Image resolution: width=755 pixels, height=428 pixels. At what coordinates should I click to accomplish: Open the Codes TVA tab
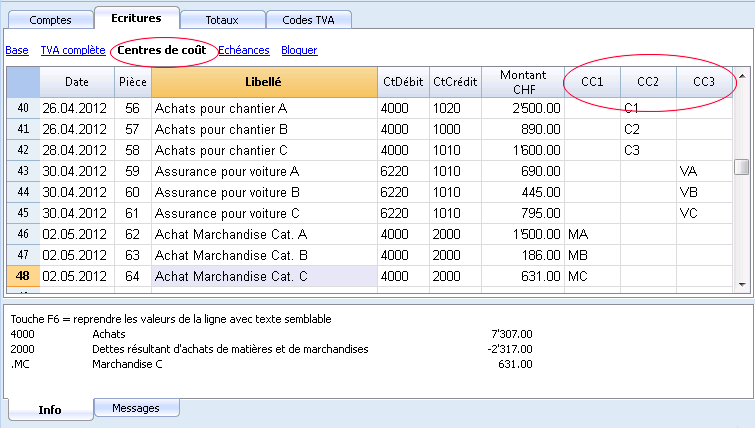tap(309, 20)
